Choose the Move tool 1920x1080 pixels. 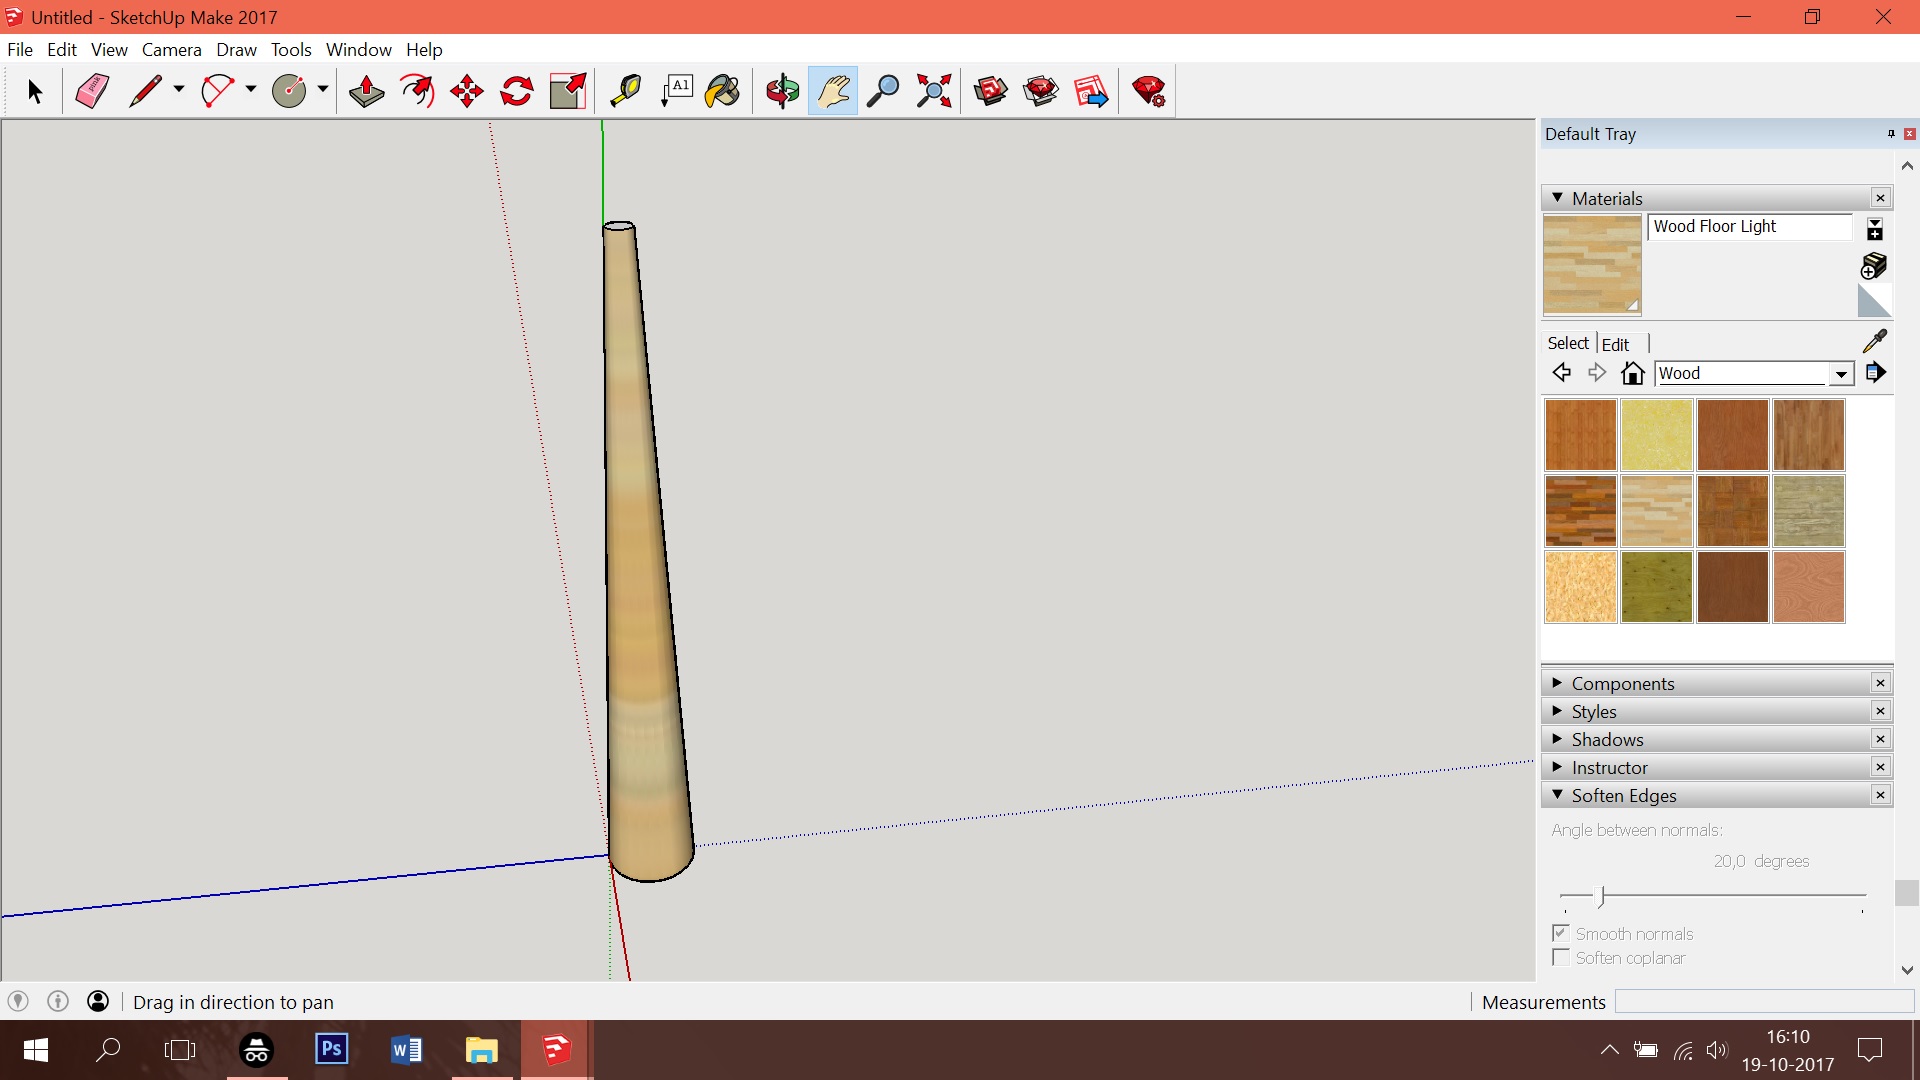pos(467,91)
